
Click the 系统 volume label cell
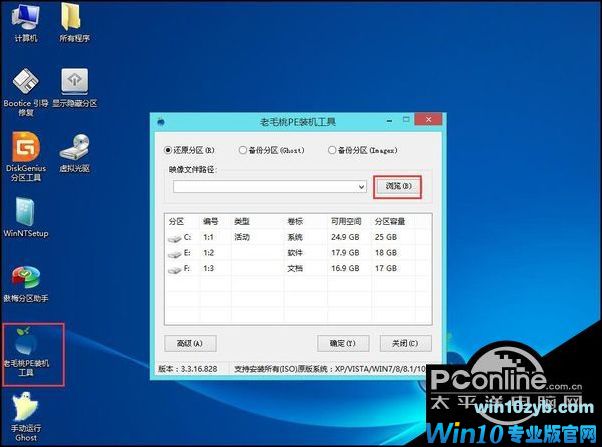(295, 237)
